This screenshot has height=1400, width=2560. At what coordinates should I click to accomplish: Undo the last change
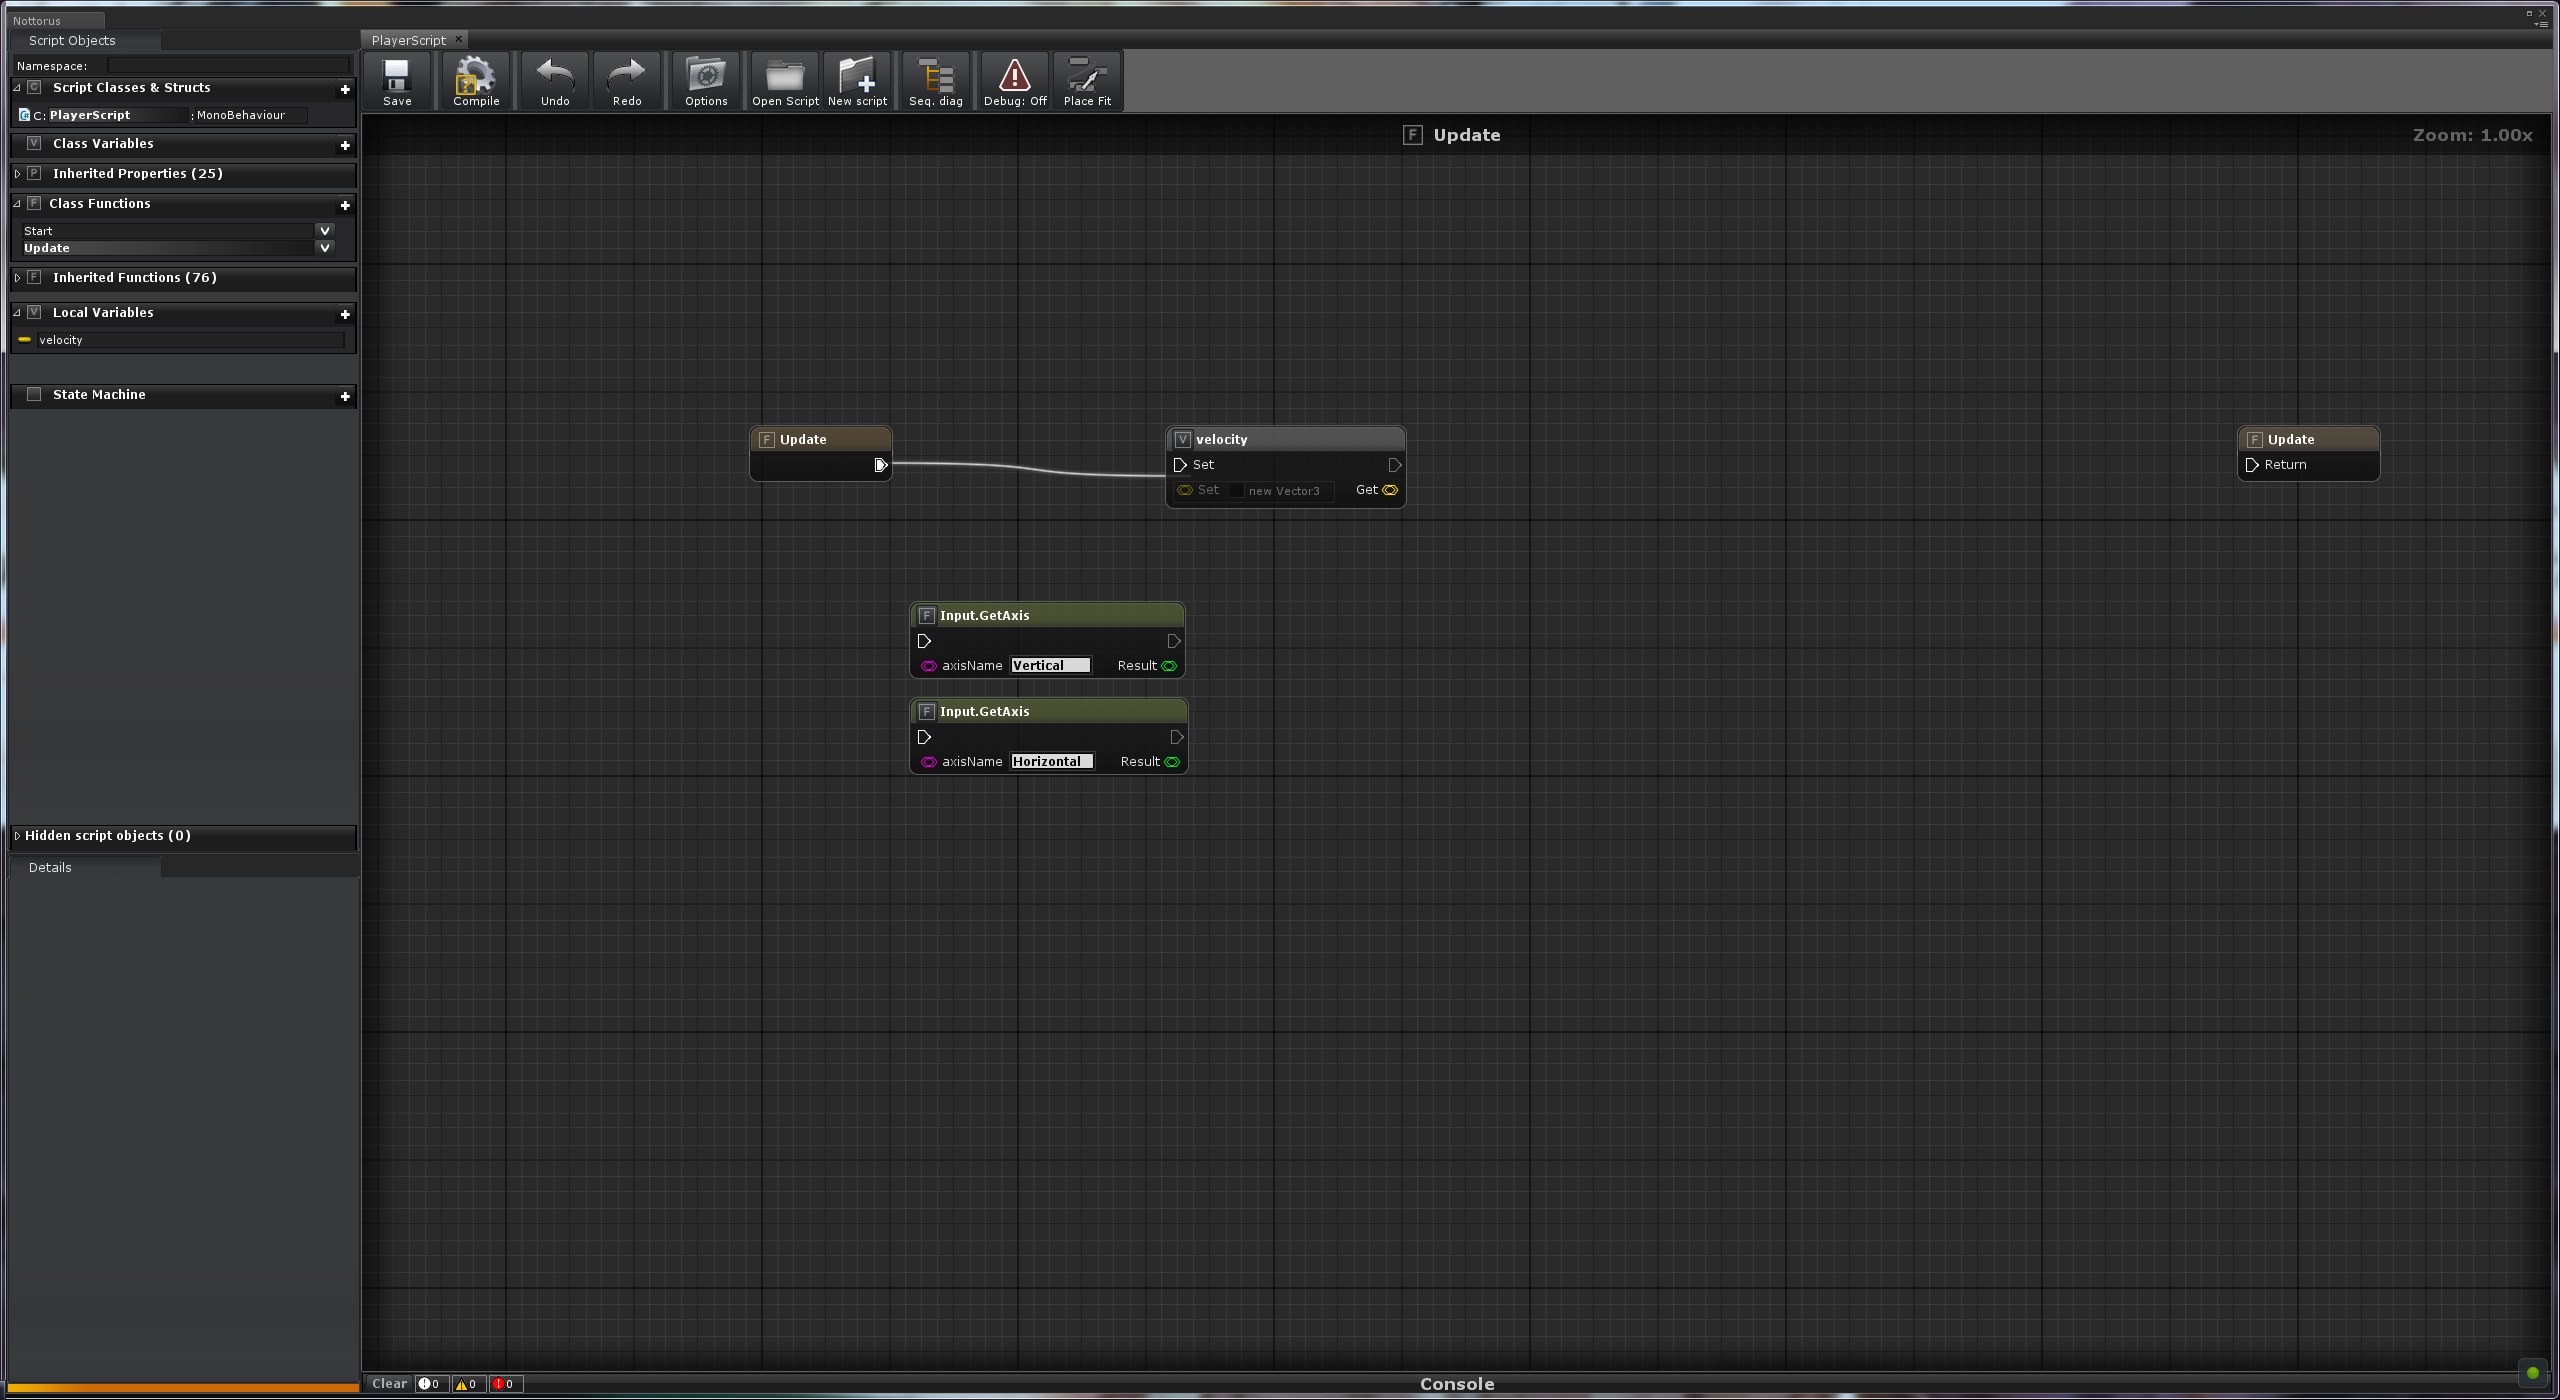(x=554, y=80)
